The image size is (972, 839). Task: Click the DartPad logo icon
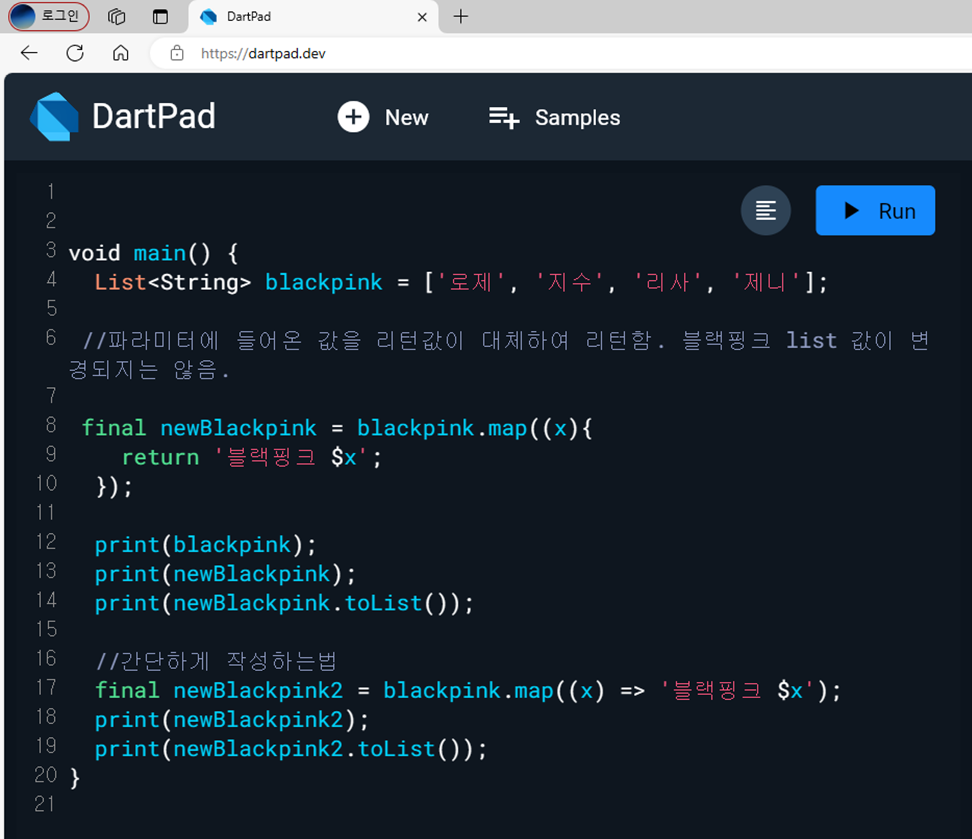coord(55,117)
